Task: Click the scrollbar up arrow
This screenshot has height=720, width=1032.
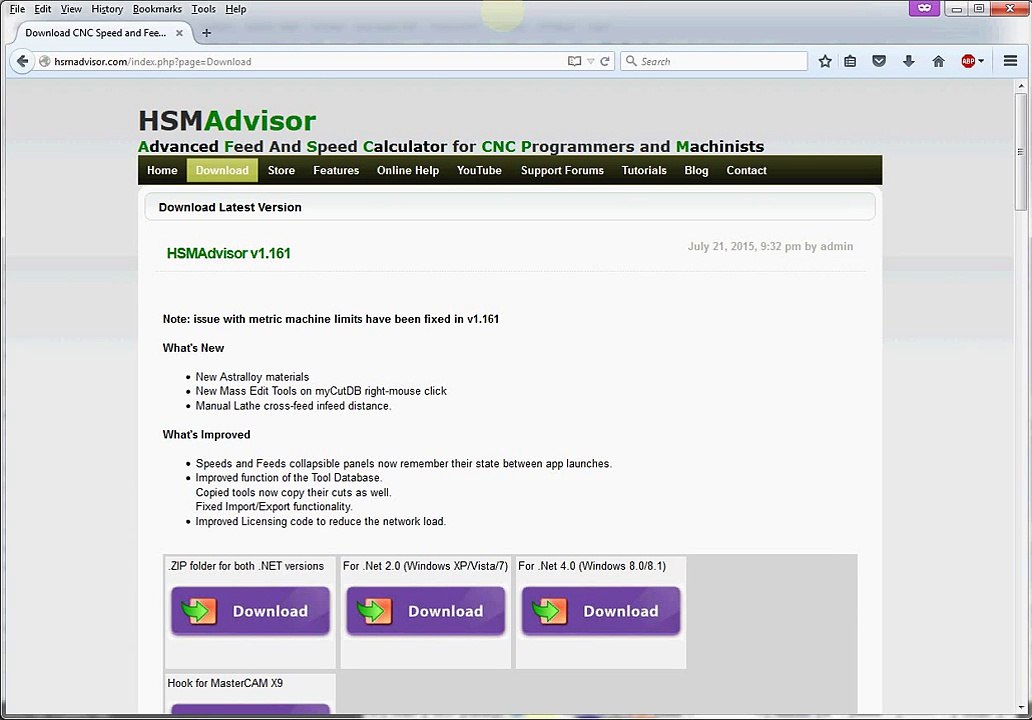Action: pos(1020,86)
